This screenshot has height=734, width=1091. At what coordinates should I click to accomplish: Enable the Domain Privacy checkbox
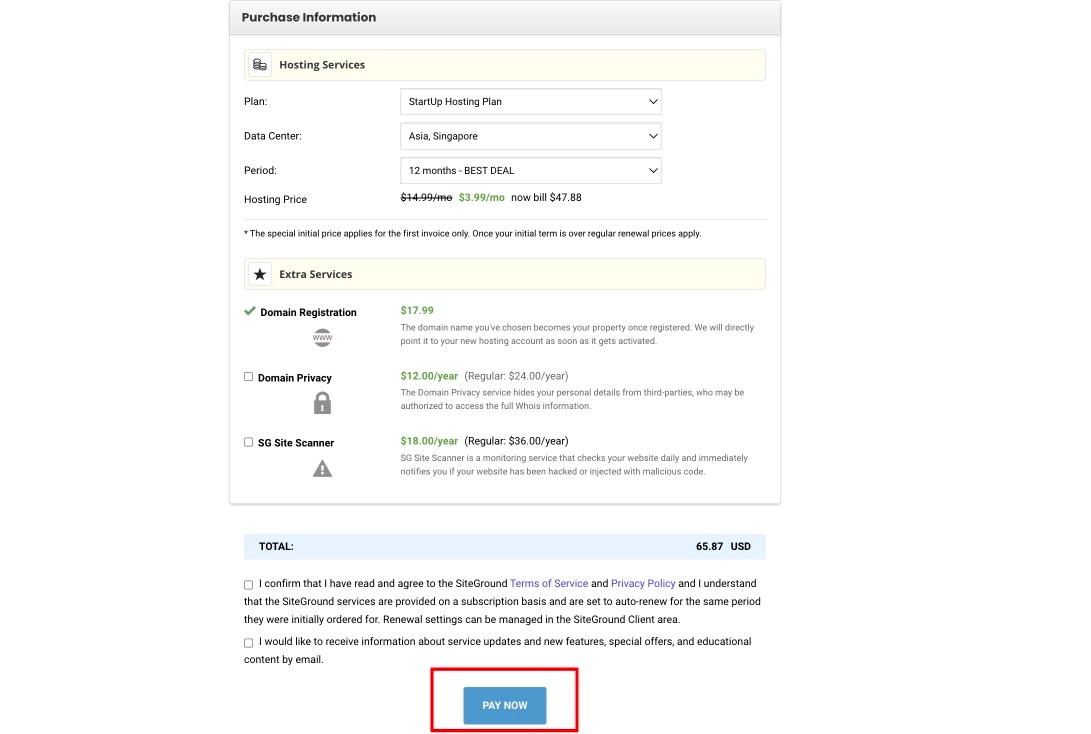point(248,376)
